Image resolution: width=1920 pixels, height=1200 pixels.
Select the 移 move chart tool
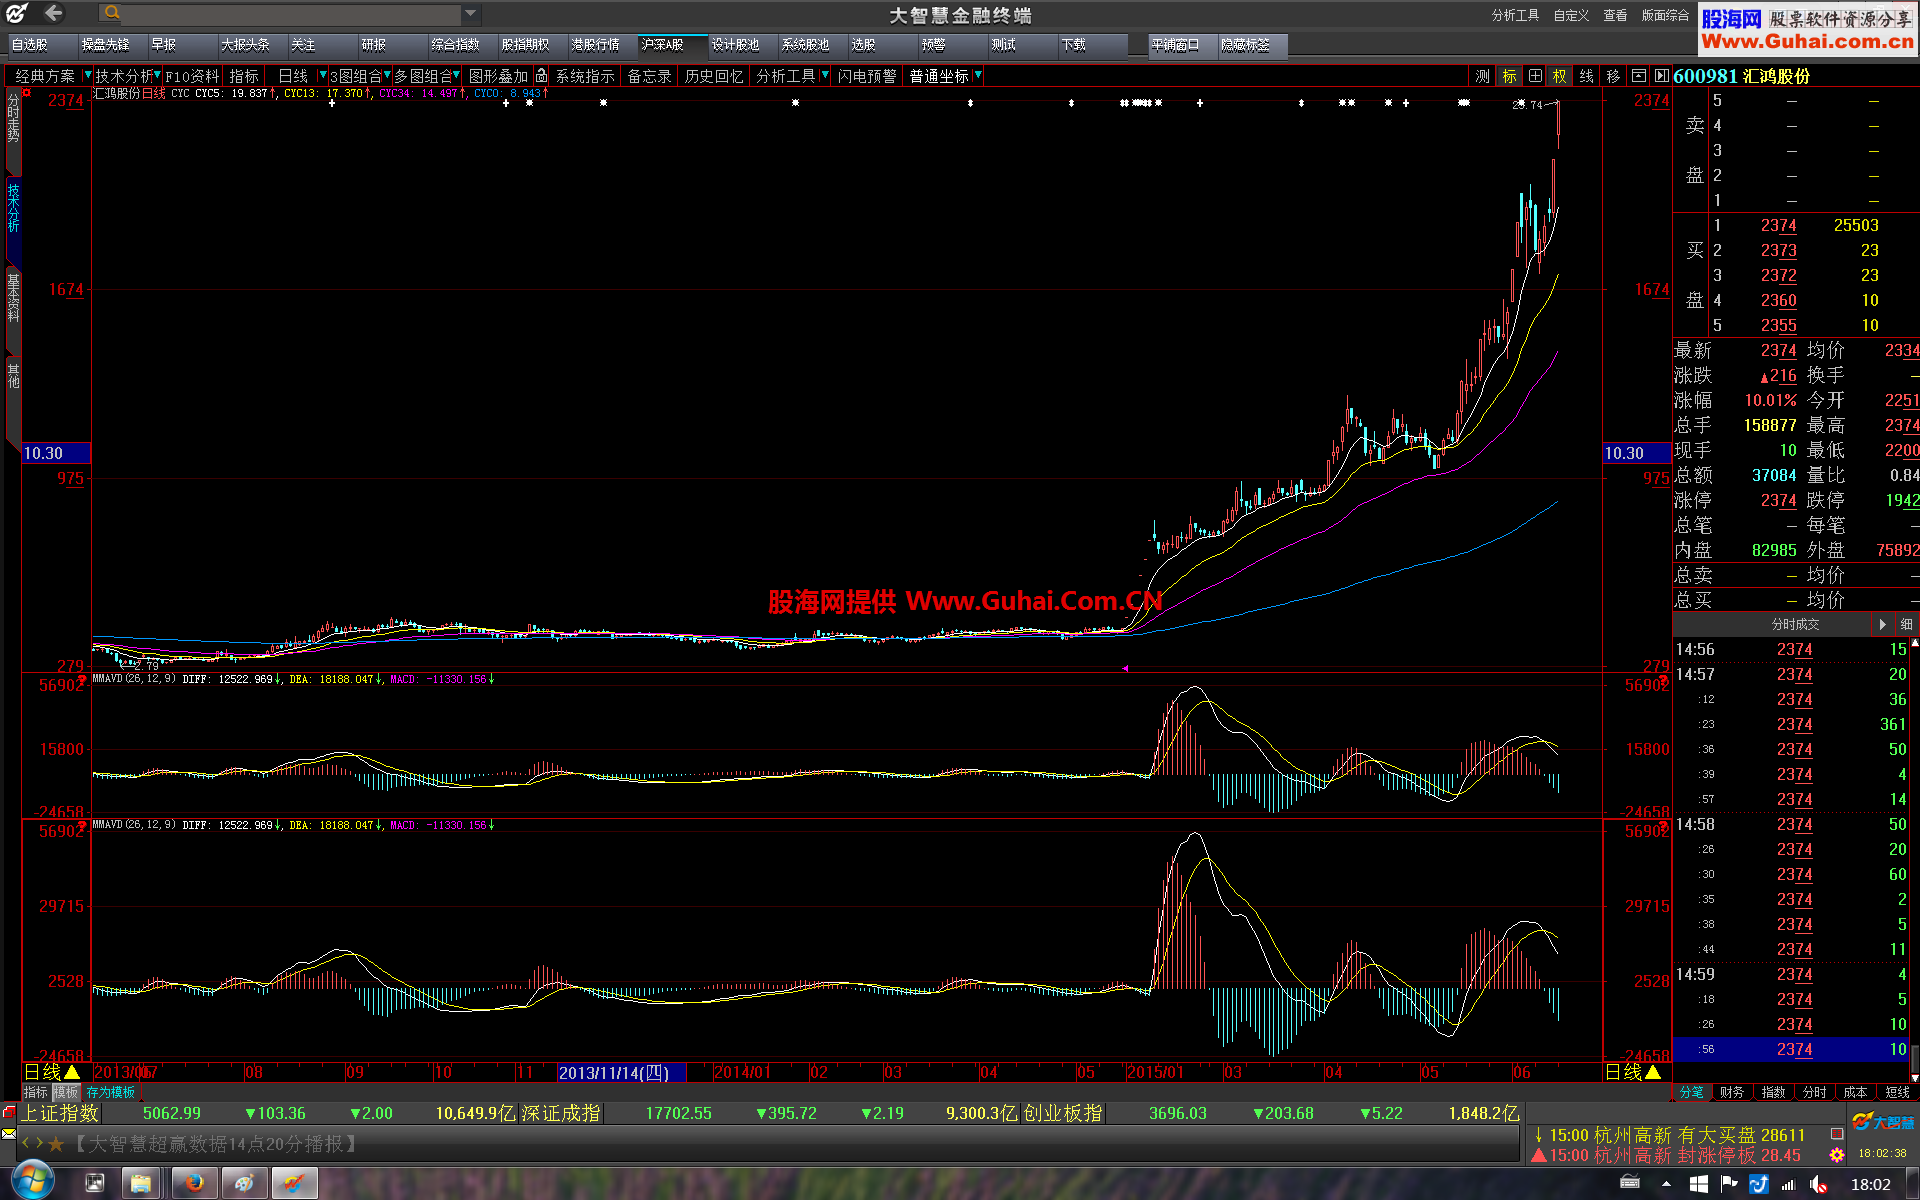1613,76
